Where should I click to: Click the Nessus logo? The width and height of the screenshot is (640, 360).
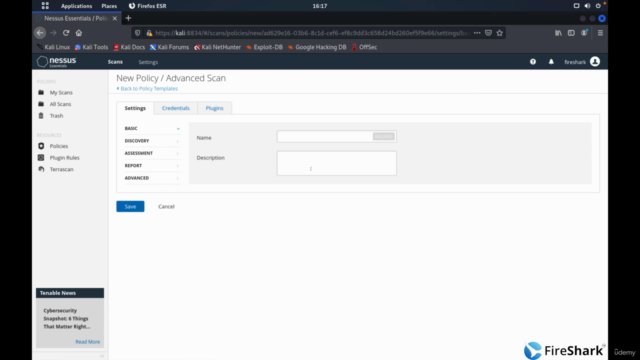point(56,62)
